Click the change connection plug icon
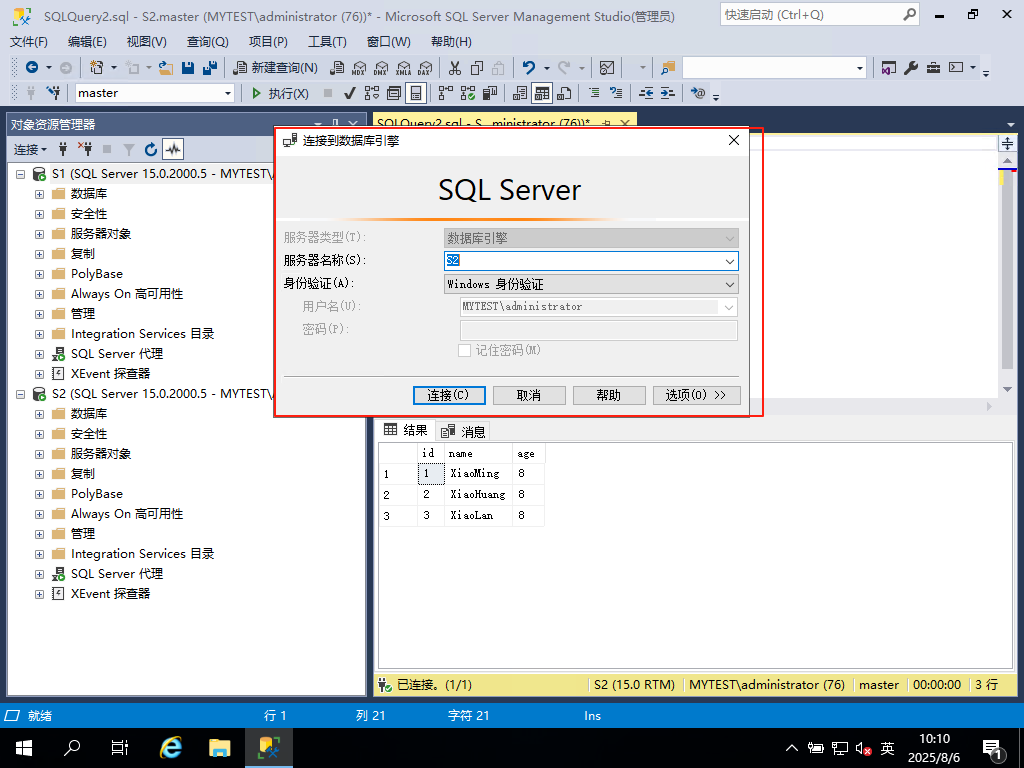Viewport: 1024px width, 768px height. [x=53, y=93]
